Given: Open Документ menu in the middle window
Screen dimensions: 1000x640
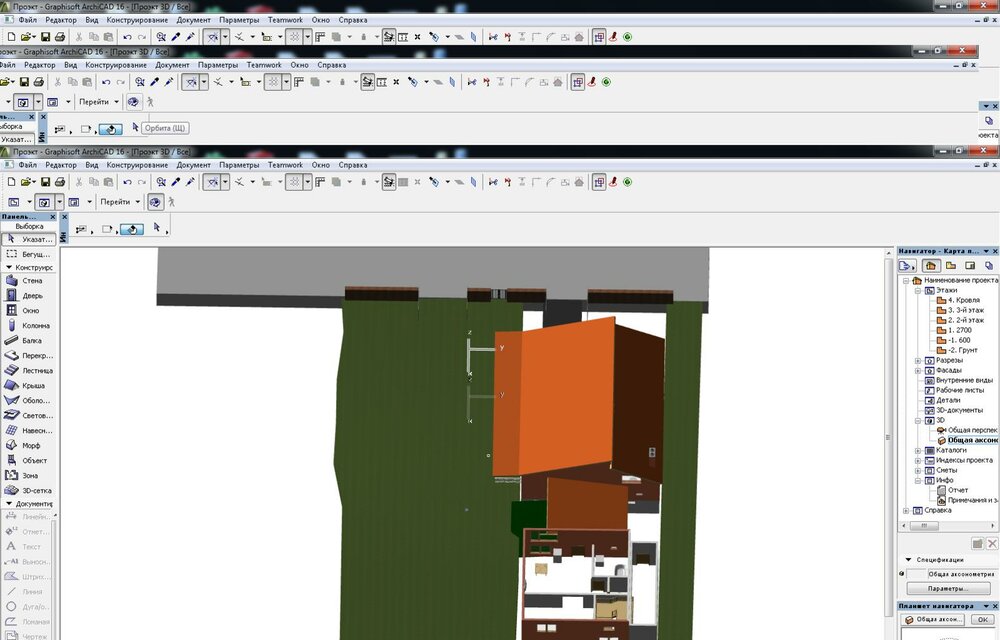Looking at the screenshot, I should (172, 65).
